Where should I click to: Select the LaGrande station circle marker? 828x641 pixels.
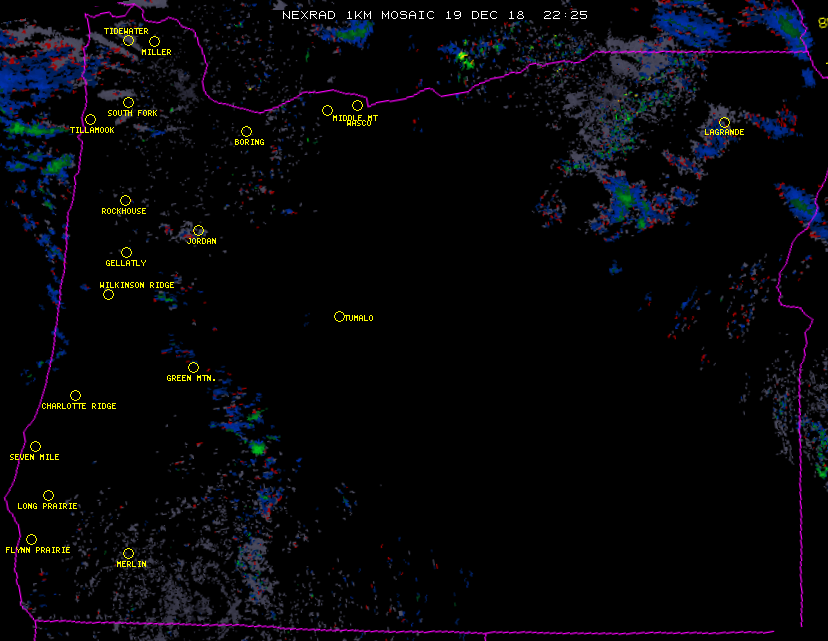point(724,122)
